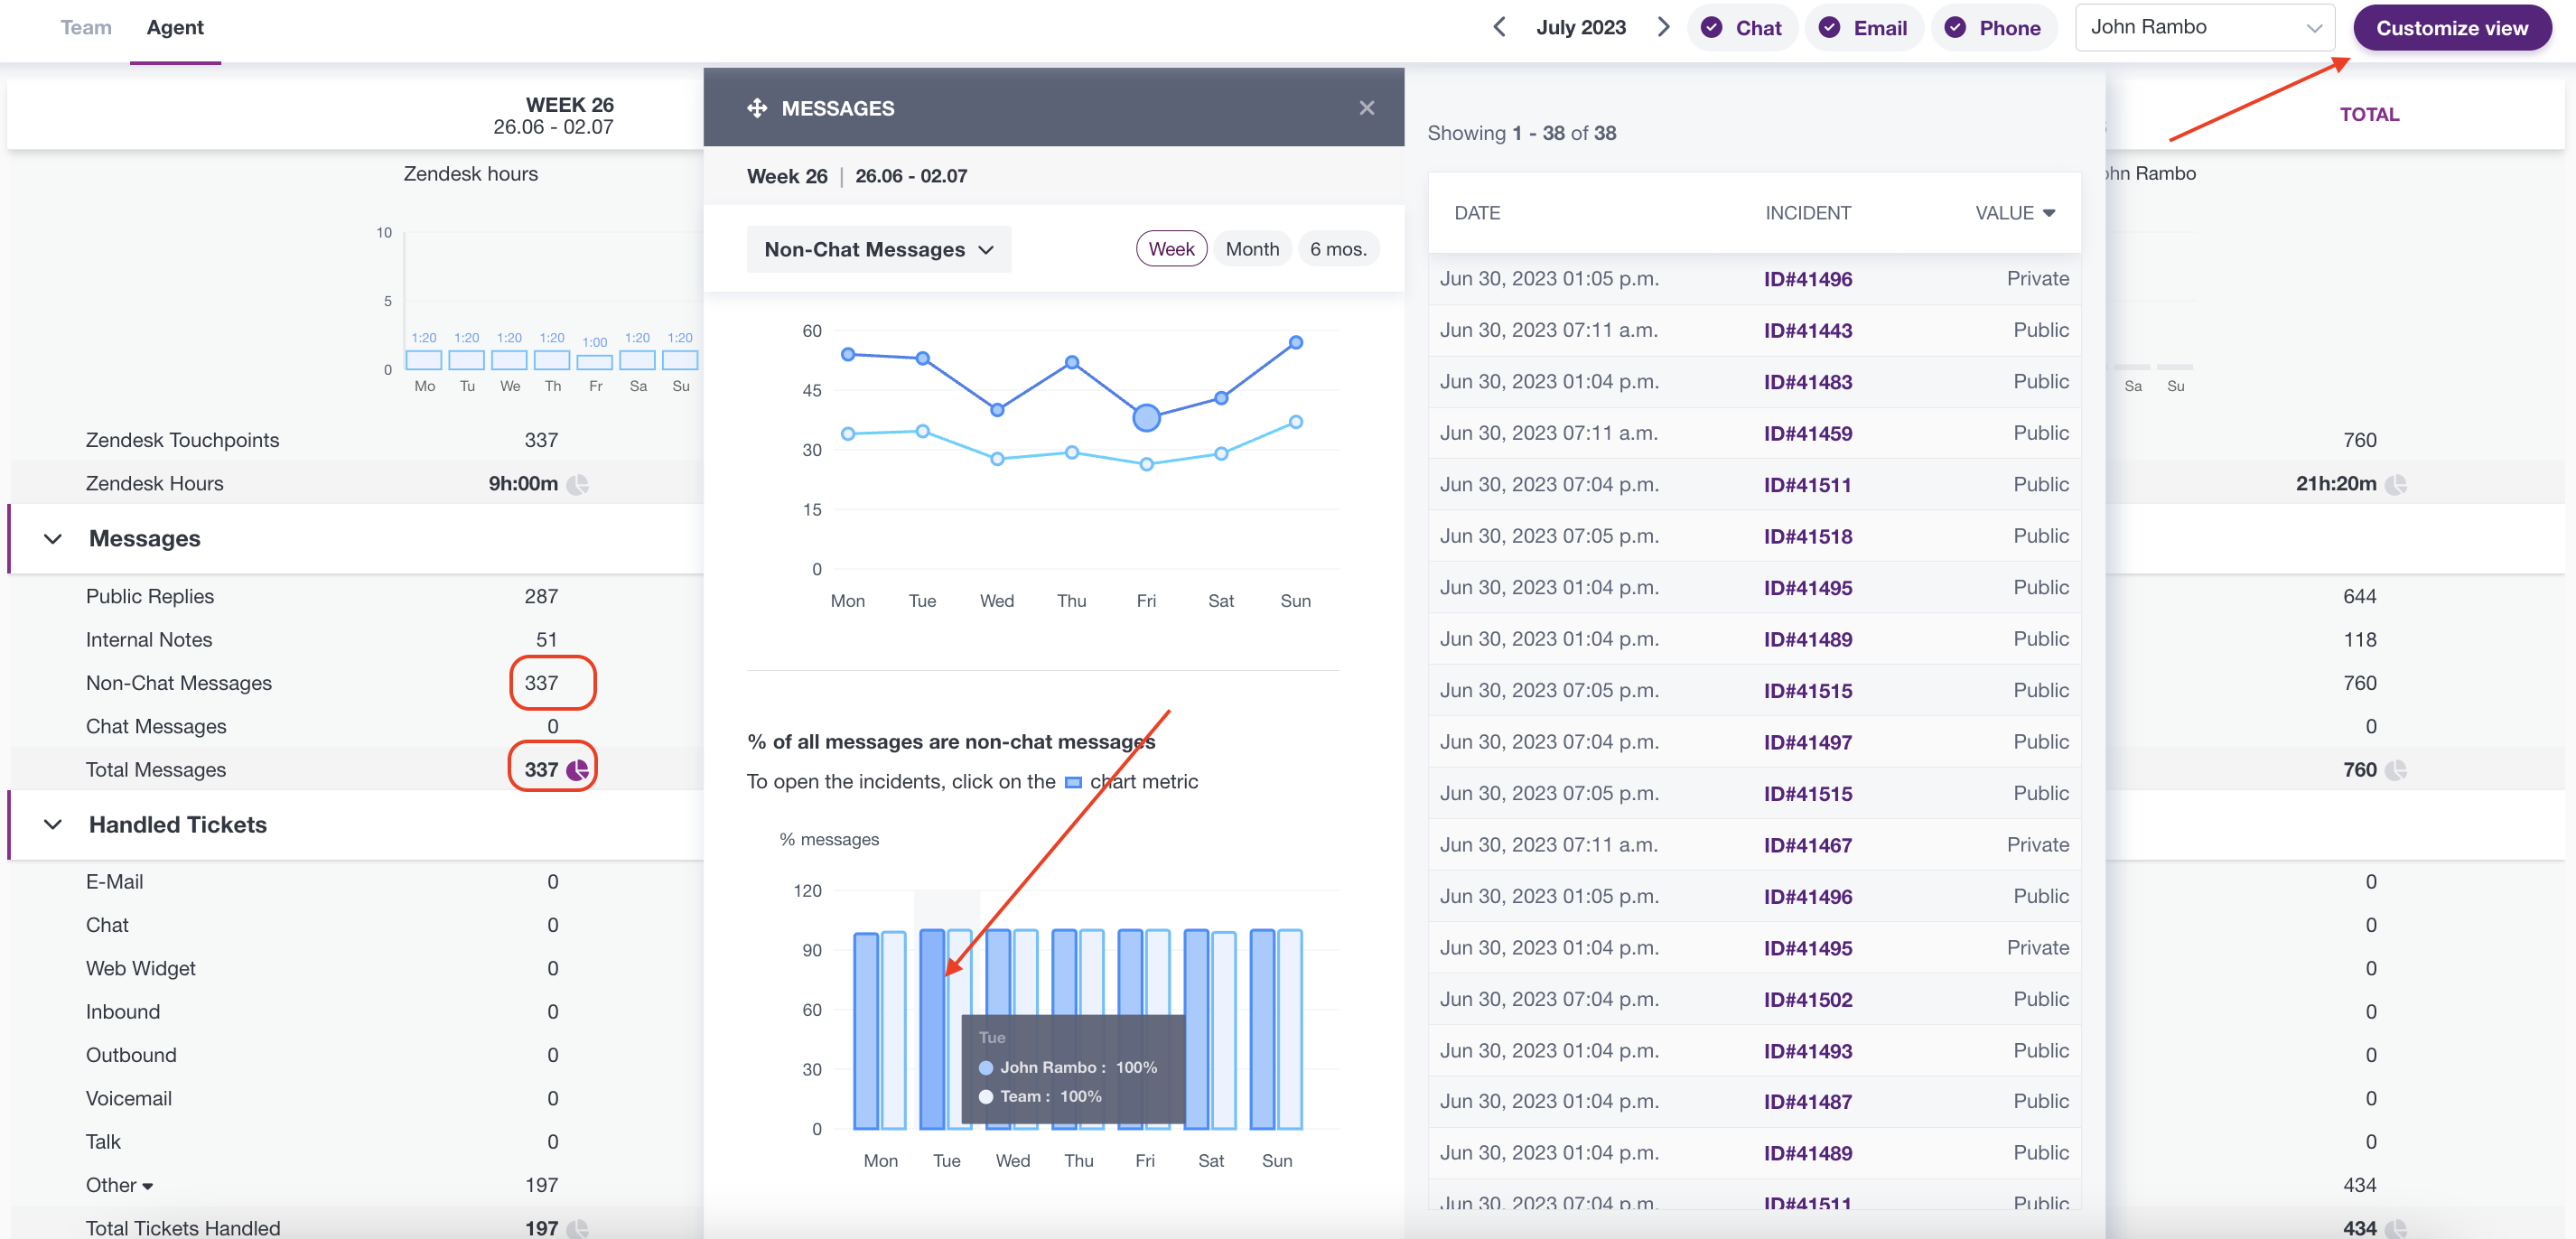This screenshot has height=1239, width=2576.
Task: Click the Zendesk Touchpoints value 337
Action: (541, 440)
